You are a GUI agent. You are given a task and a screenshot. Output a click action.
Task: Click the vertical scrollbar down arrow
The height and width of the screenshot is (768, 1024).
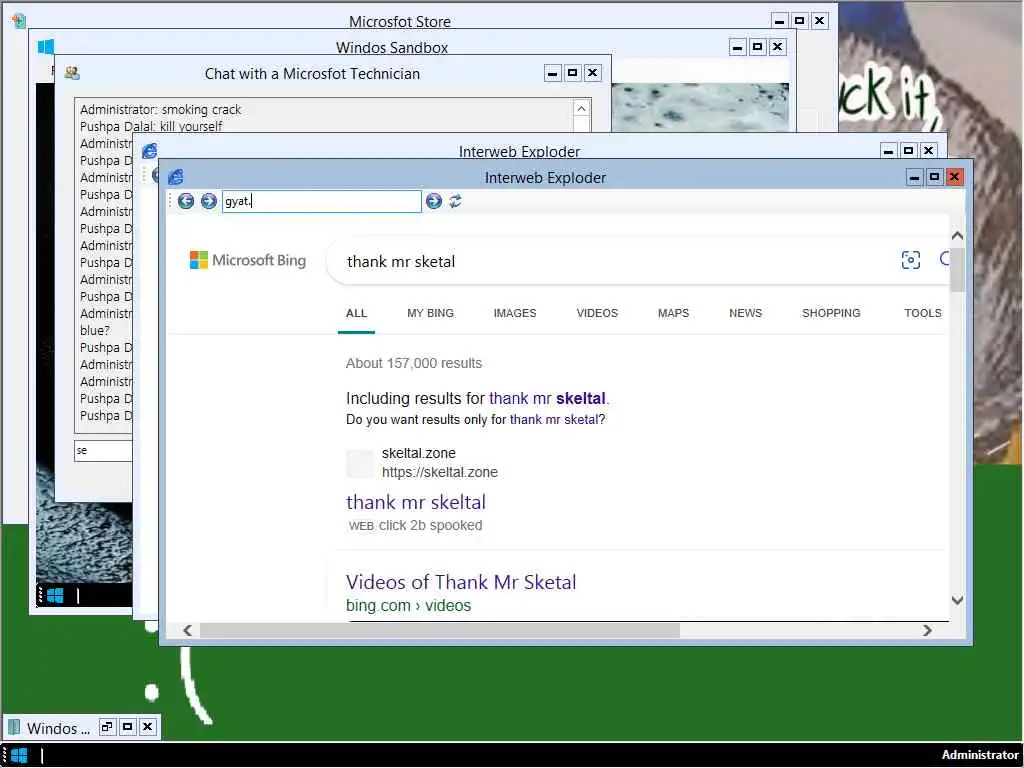(957, 600)
